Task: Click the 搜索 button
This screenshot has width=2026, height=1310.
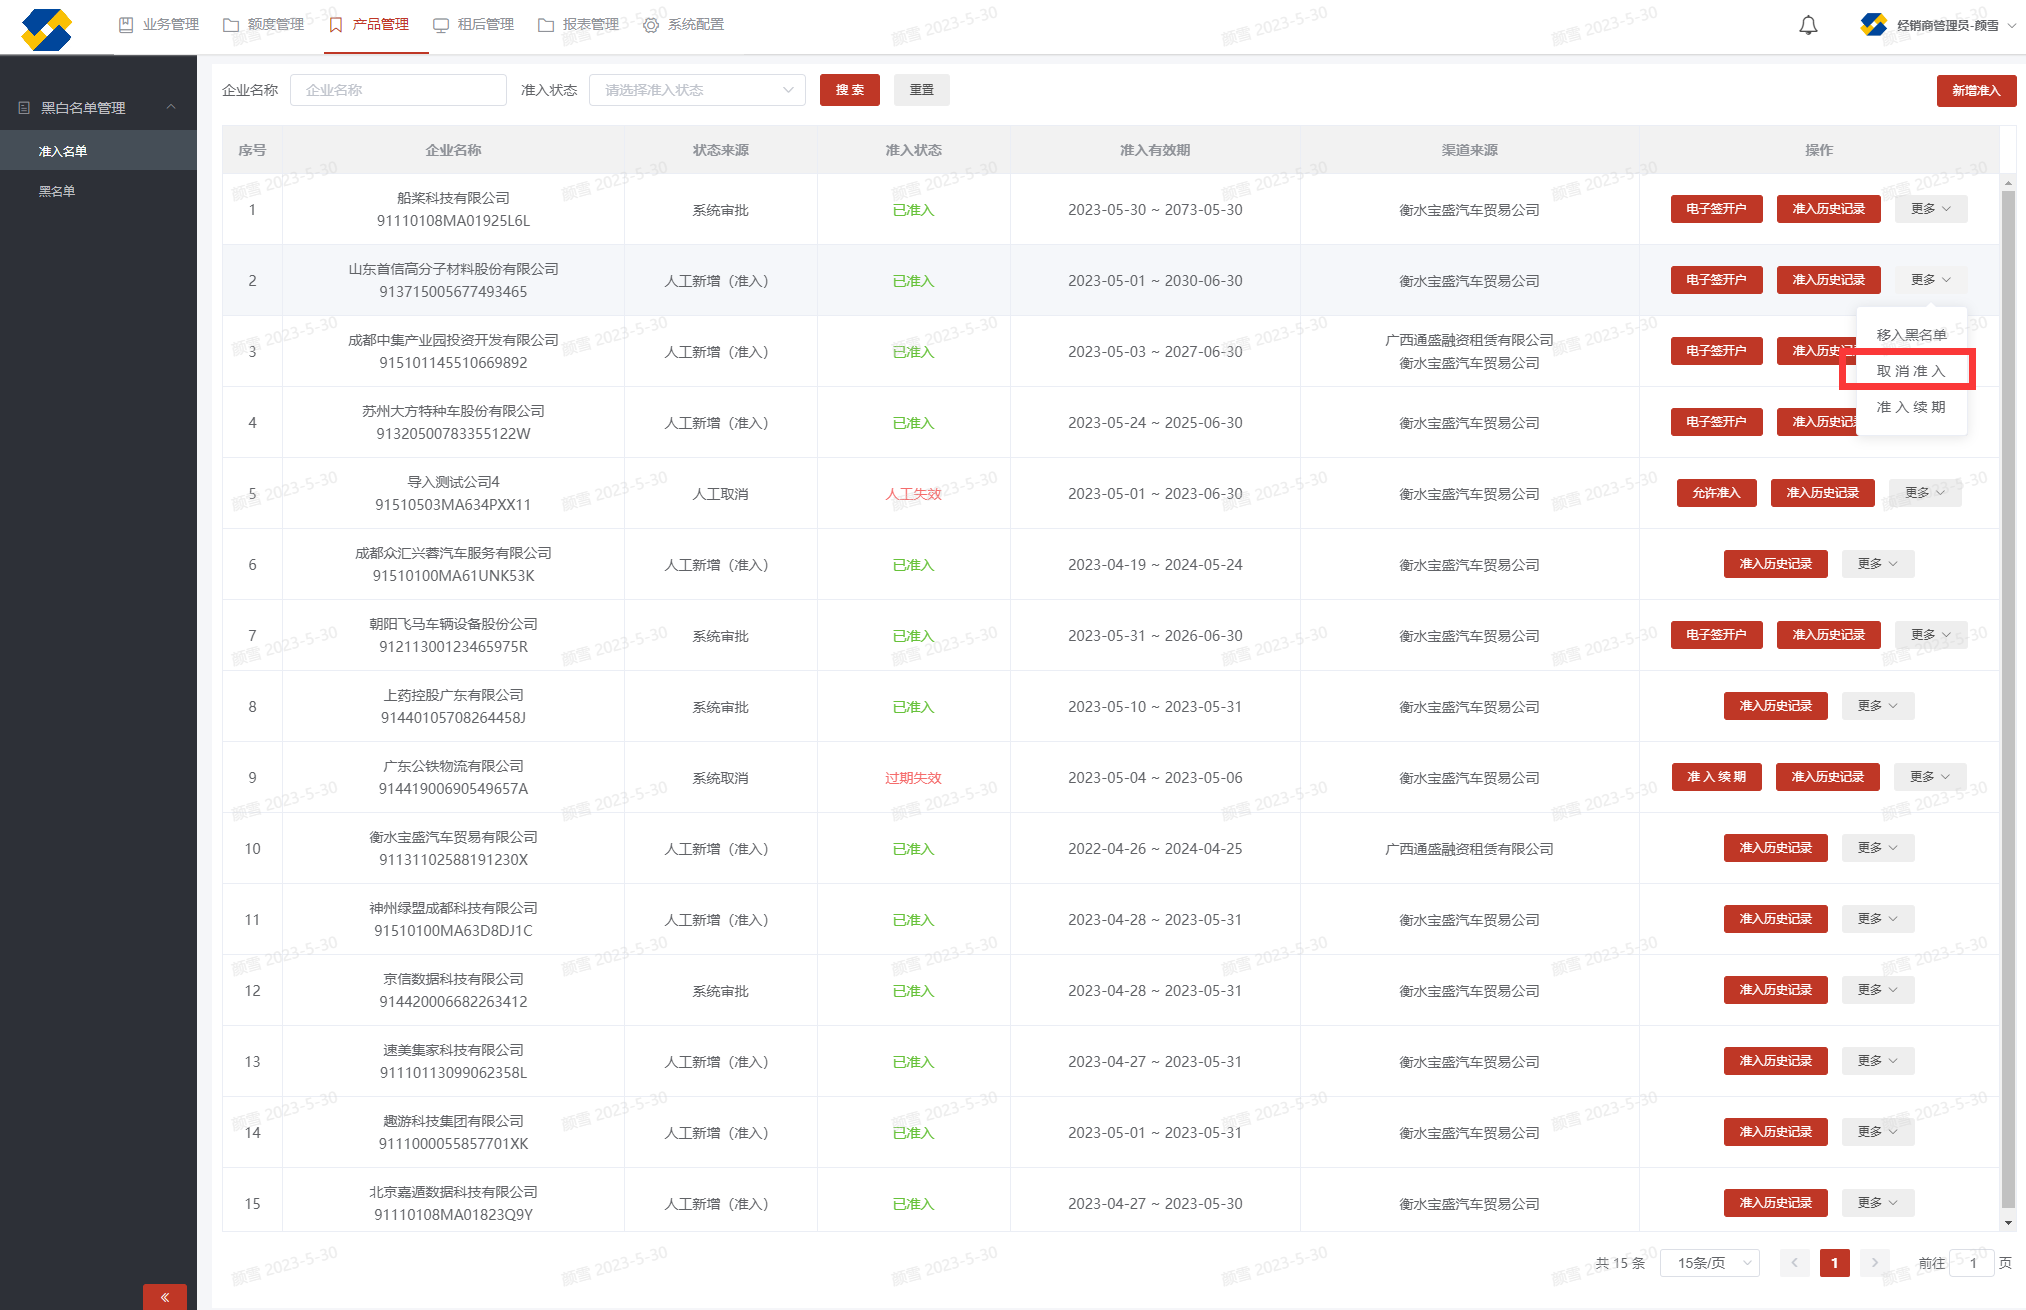Action: 849,90
